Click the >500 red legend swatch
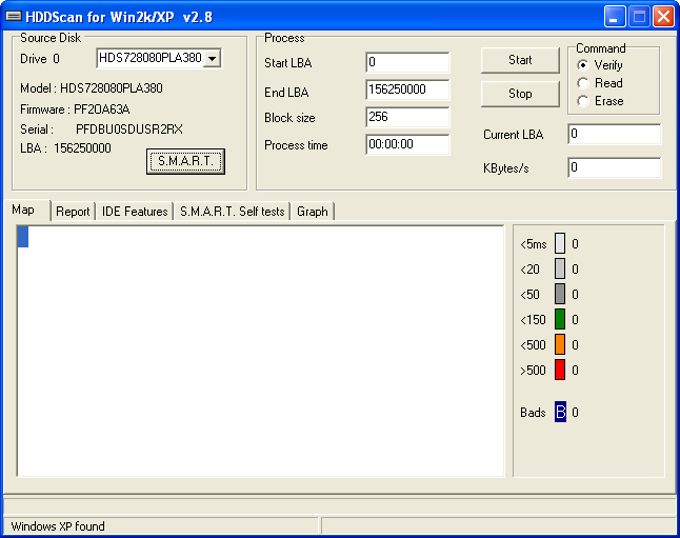The height and width of the screenshot is (538, 680). (x=560, y=370)
